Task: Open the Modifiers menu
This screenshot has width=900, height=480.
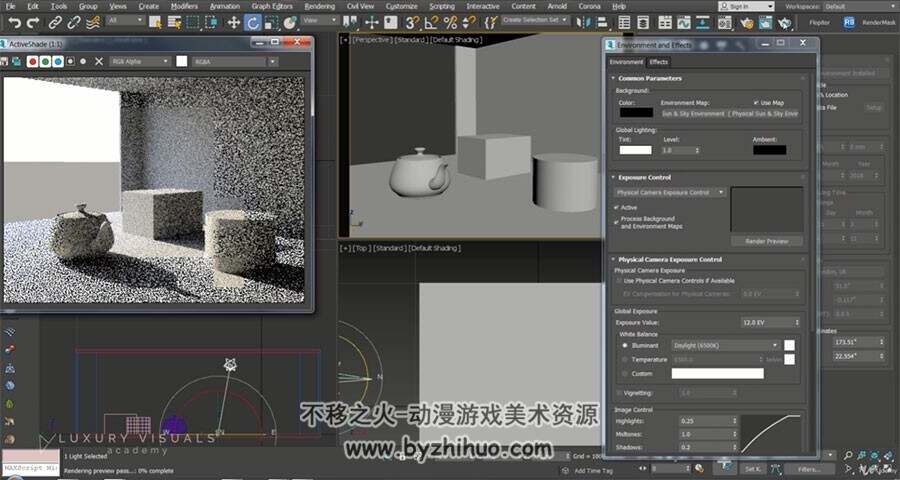Action: click(x=184, y=6)
